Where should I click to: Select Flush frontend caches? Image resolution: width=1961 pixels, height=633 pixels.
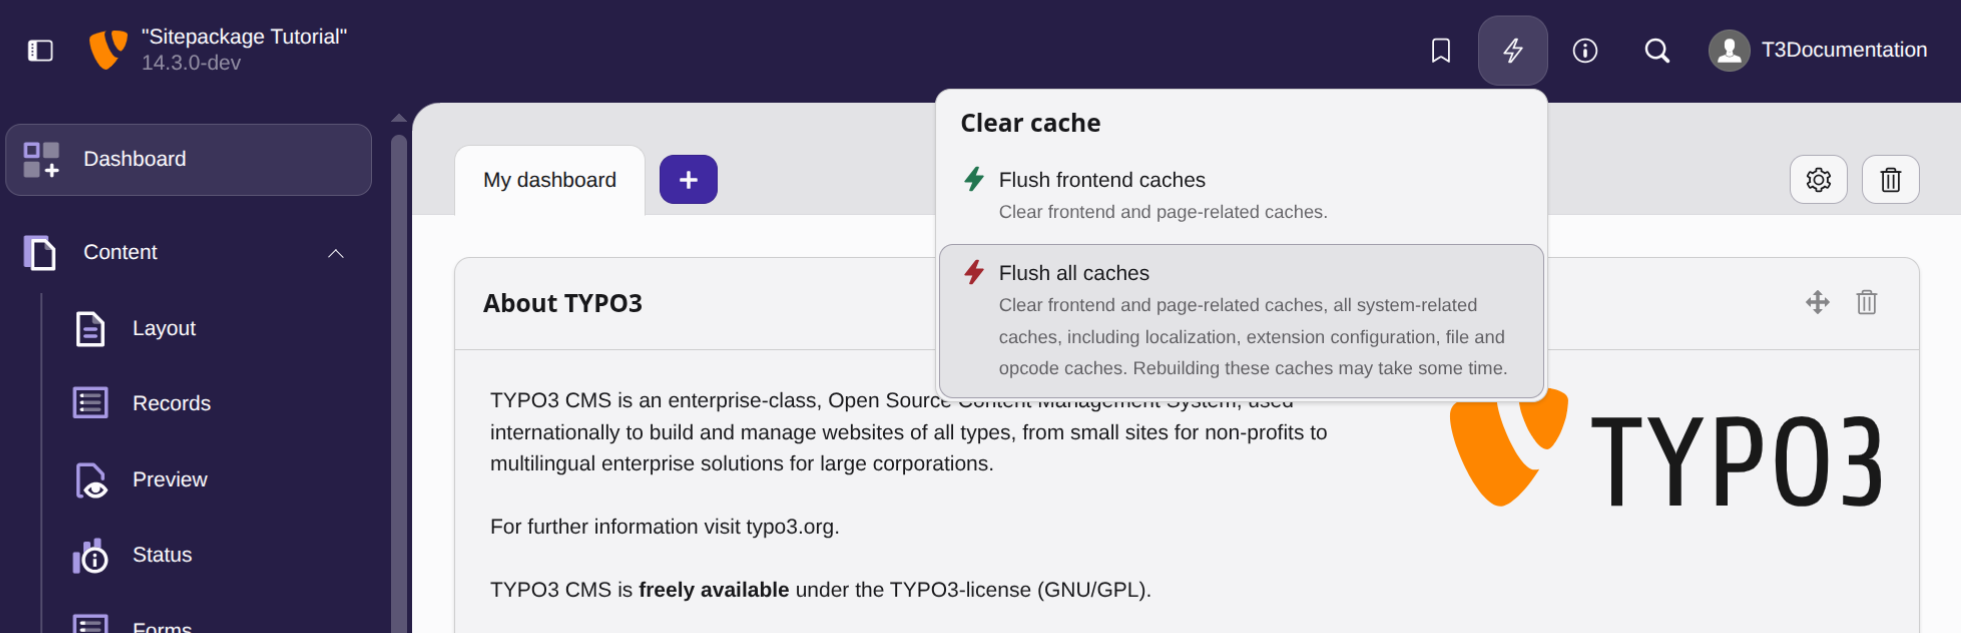(1241, 195)
